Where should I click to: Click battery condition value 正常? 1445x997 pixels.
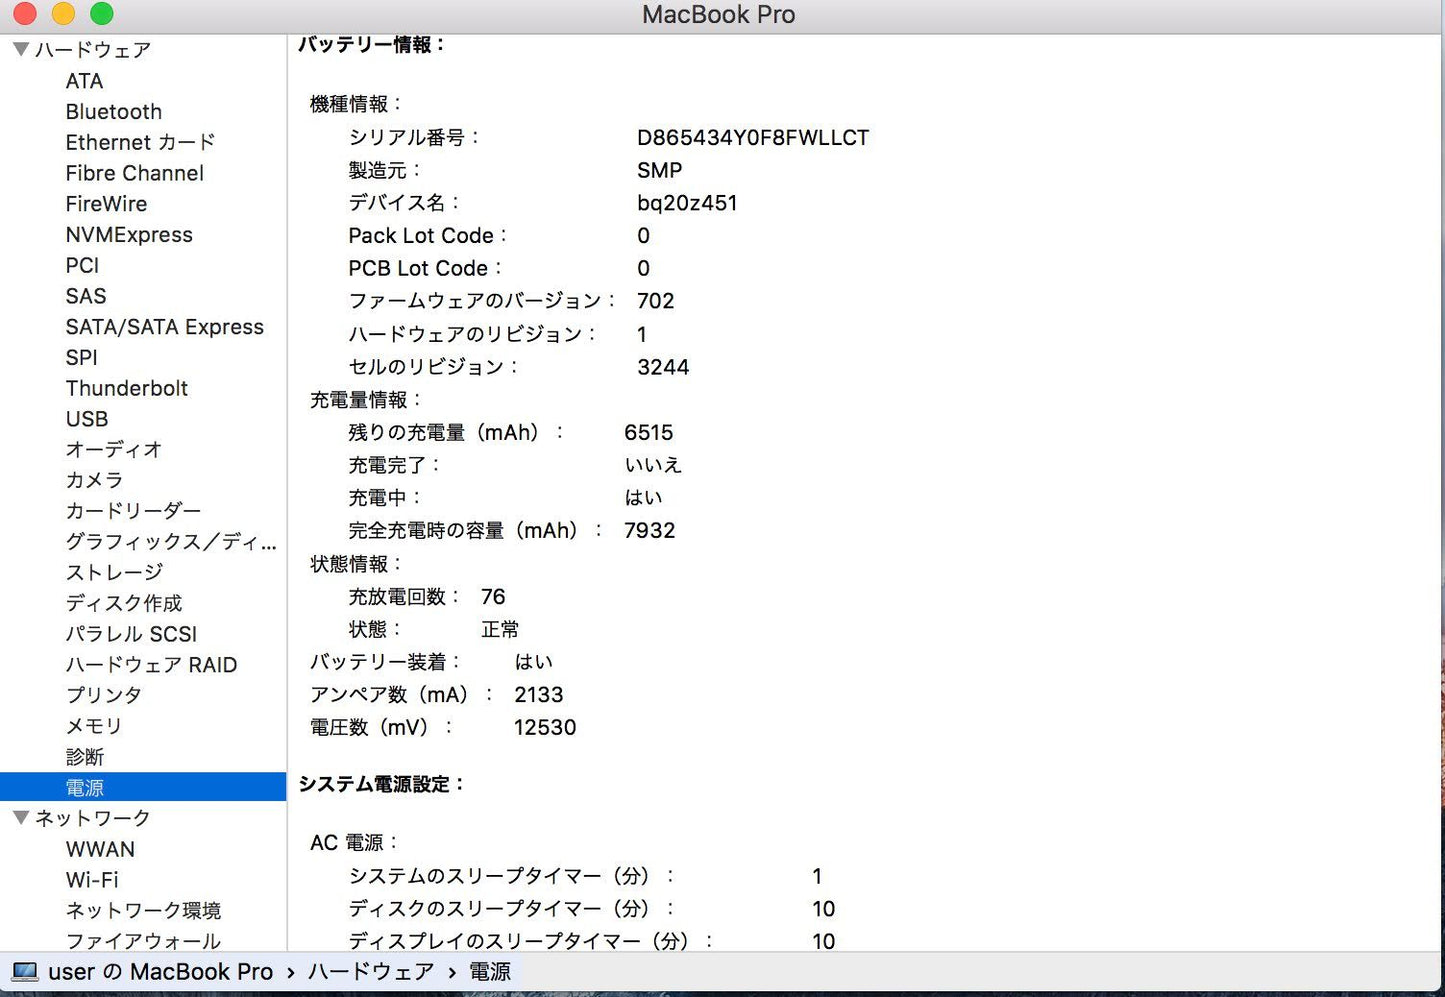[x=500, y=630]
